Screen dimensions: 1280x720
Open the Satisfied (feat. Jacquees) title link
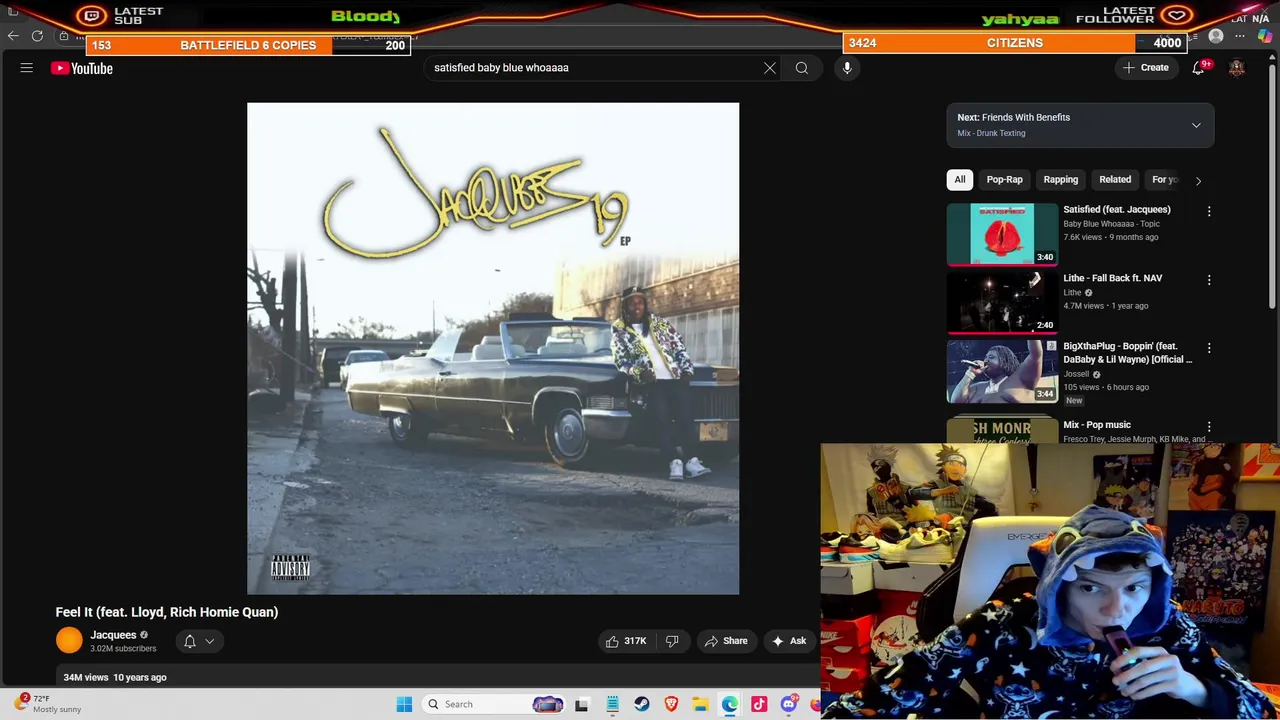click(x=1116, y=210)
